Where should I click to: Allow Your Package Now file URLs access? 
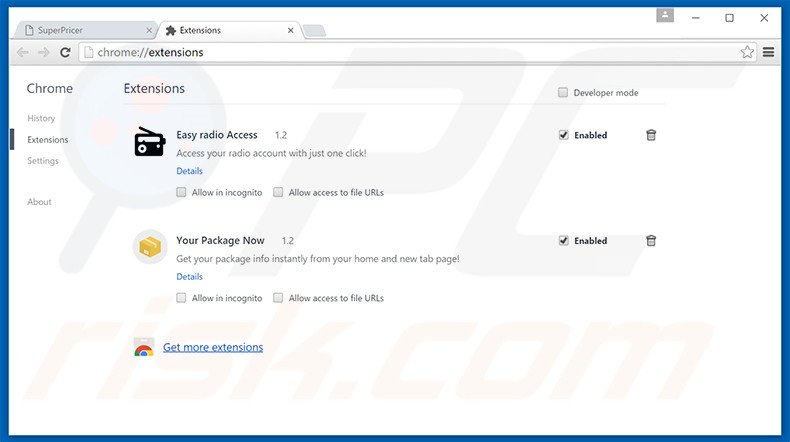point(278,298)
